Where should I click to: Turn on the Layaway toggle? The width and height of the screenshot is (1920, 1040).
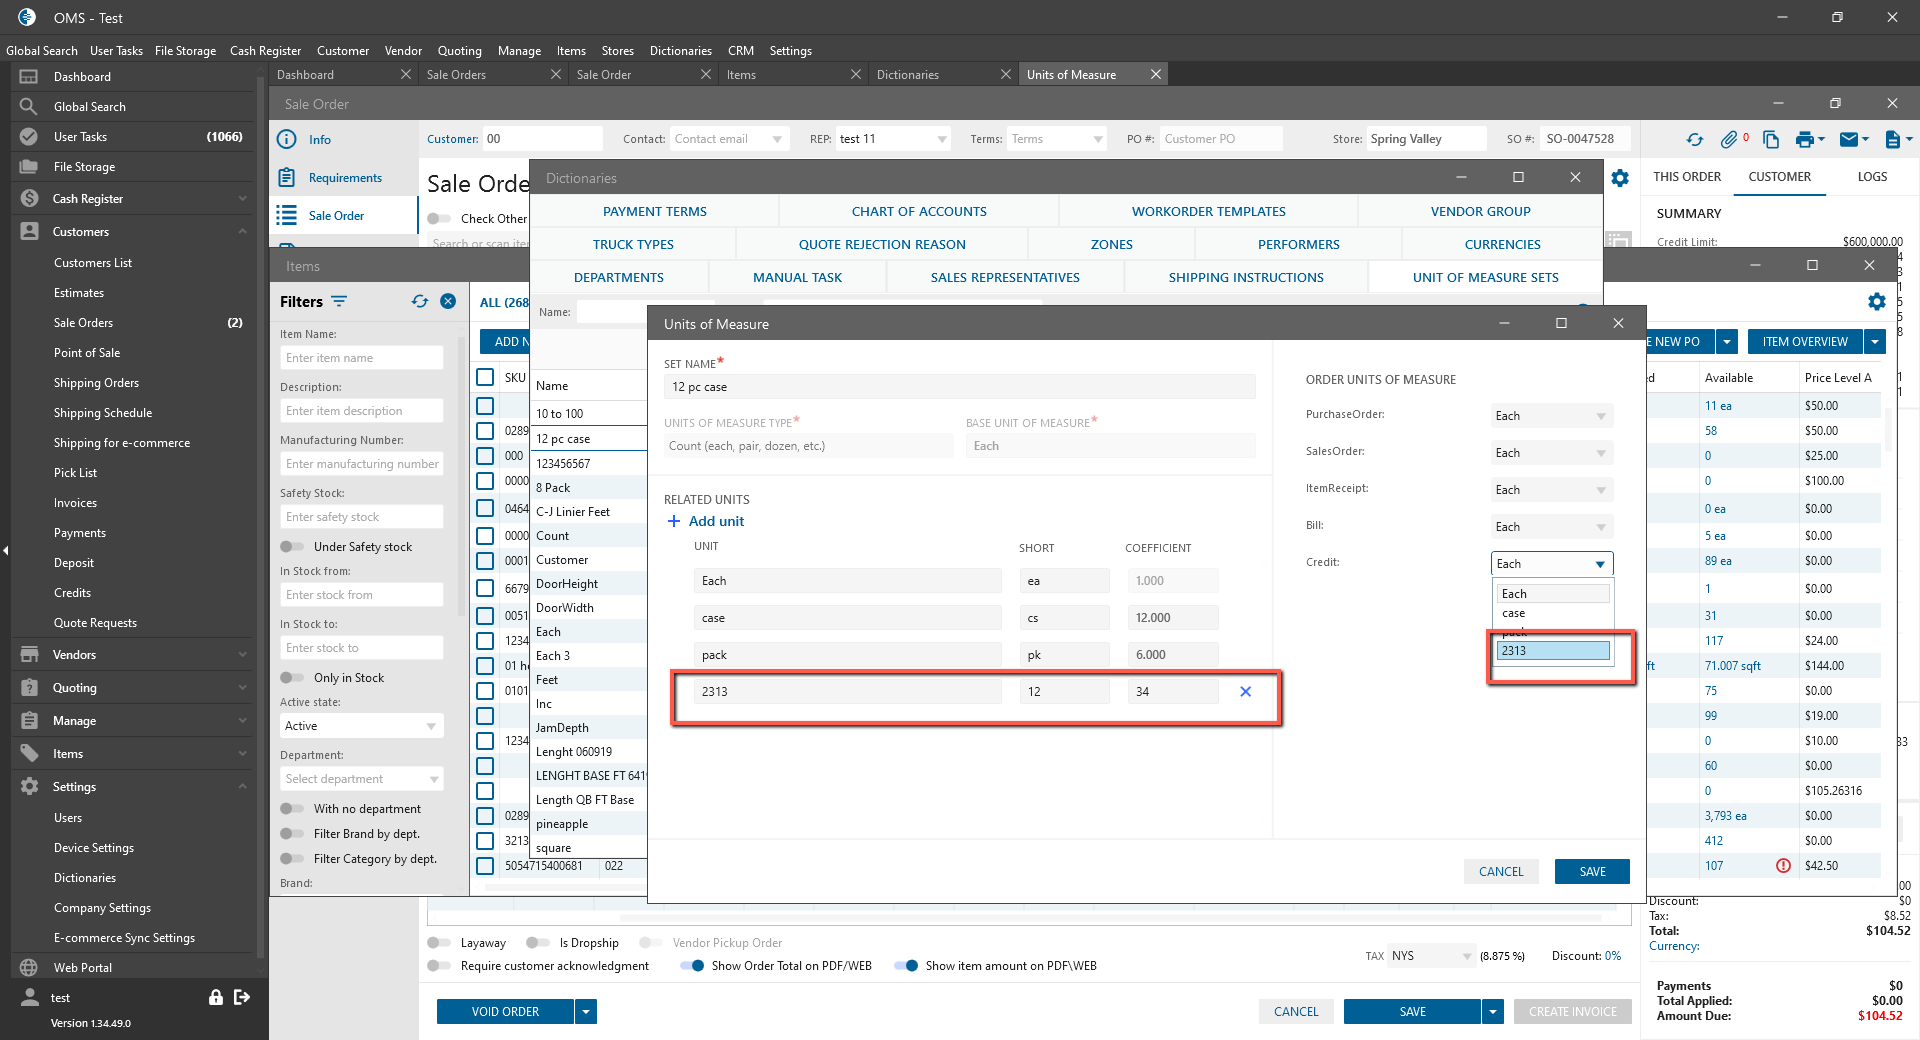[438, 943]
